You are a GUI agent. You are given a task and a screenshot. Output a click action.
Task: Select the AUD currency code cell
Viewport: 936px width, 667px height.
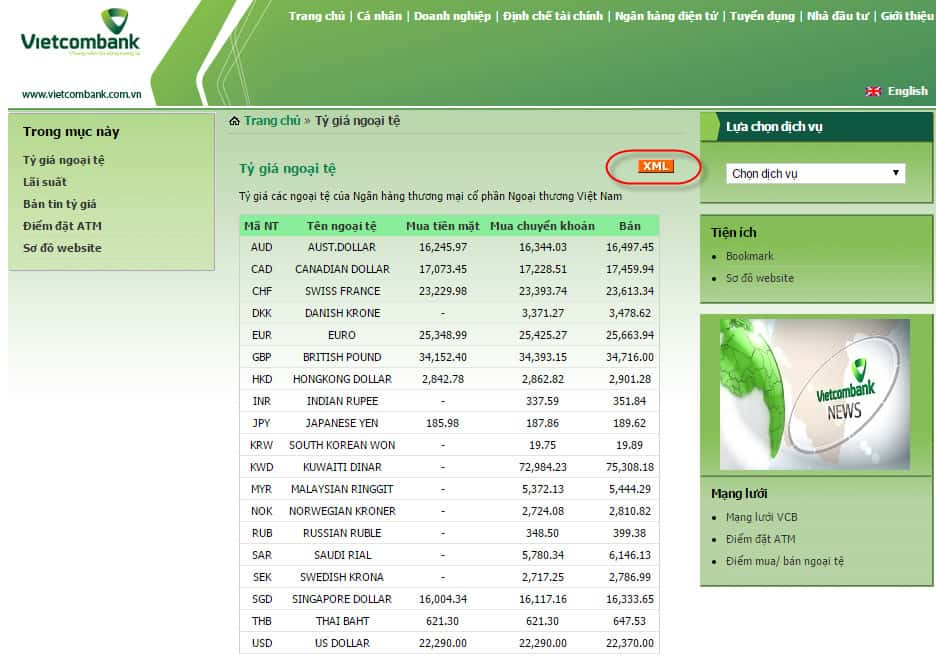coord(261,247)
